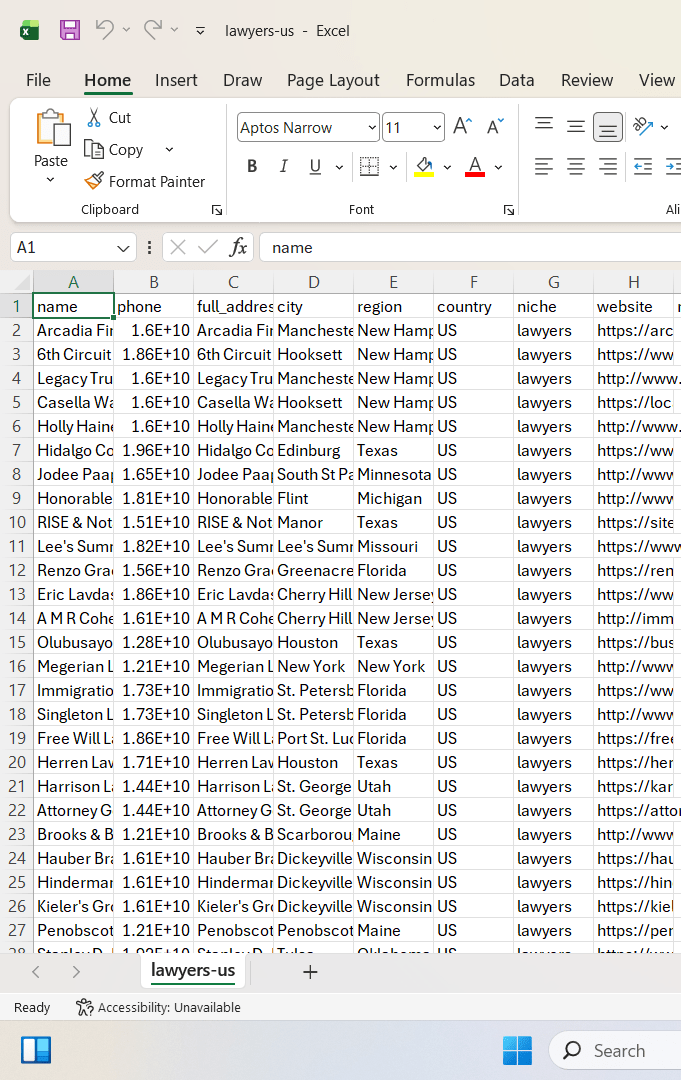The width and height of the screenshot is (681, 1080).
Task: Open the View tab
Action: [x=657, y=81]
